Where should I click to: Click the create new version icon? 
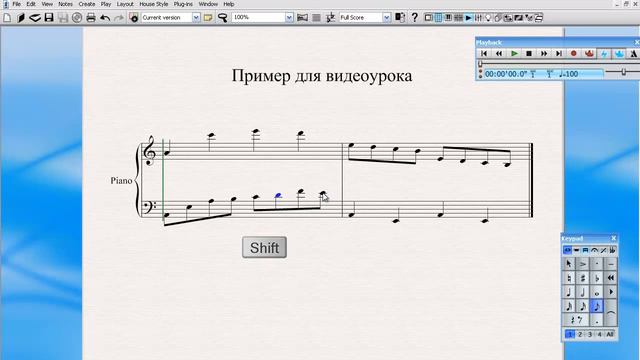coord(134,18)
